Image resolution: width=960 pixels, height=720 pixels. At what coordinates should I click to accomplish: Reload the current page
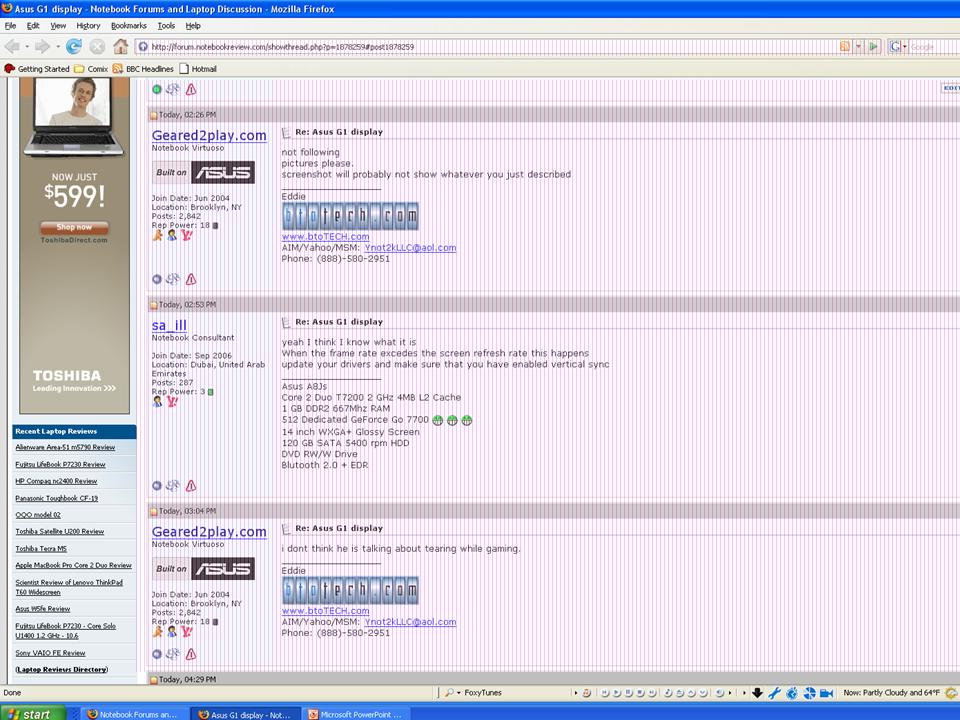pyautogui.click(x=74, y=46)
